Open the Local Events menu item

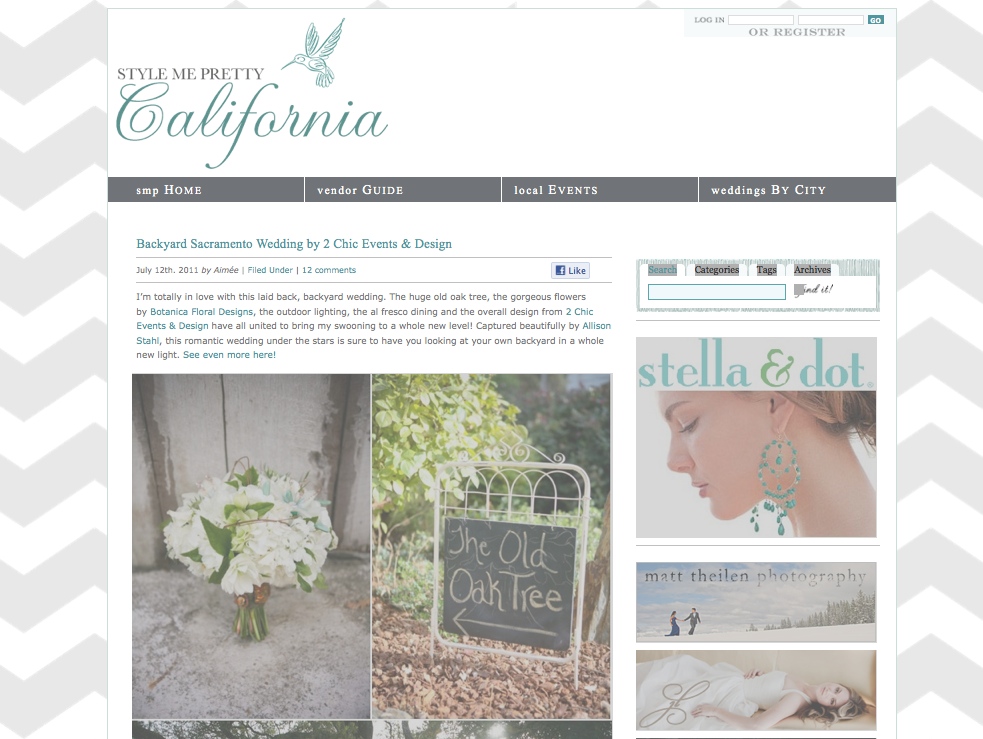pyautogui.click(x=600, y=190)
